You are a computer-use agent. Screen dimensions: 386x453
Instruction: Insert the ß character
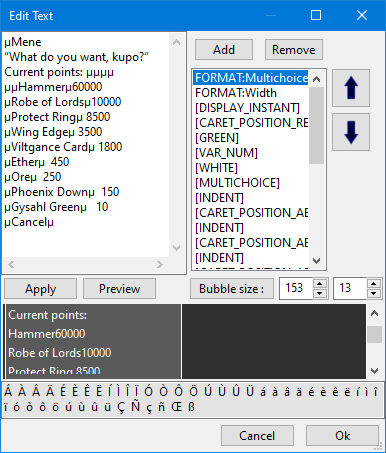pos(191,407)
